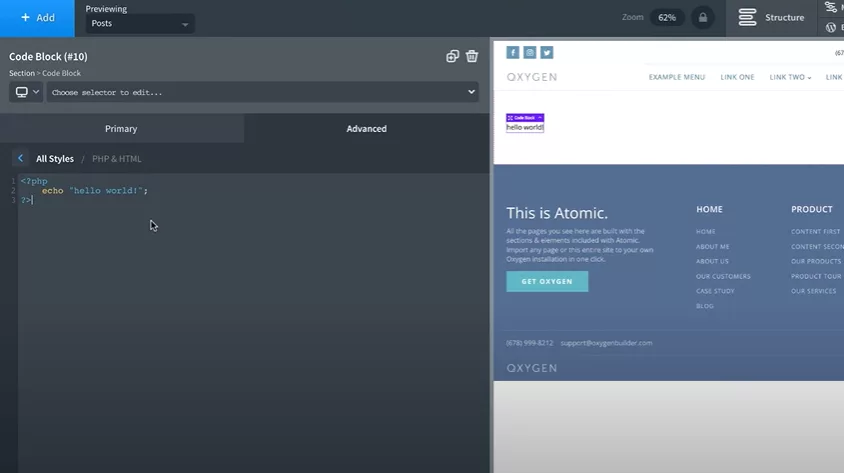Click HOME link under footer HOME column
844x473 pixels.
pyautogui.click(x=706, y=231)
